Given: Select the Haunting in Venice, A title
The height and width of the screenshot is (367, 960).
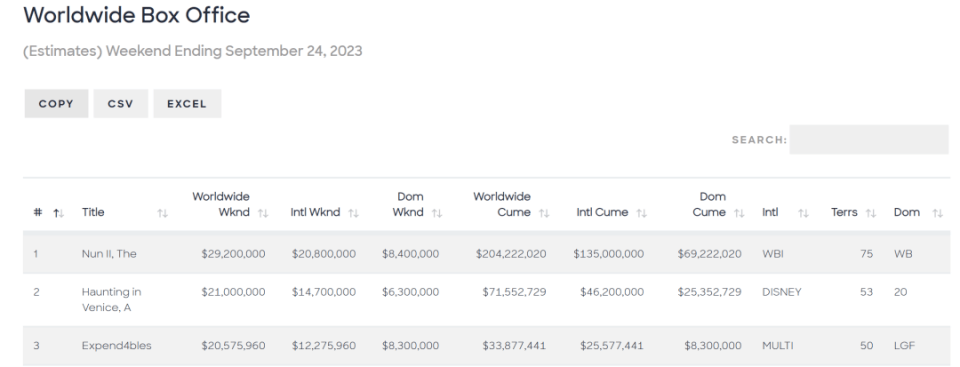Looking at the screenshot, I should tap(111, 300).
